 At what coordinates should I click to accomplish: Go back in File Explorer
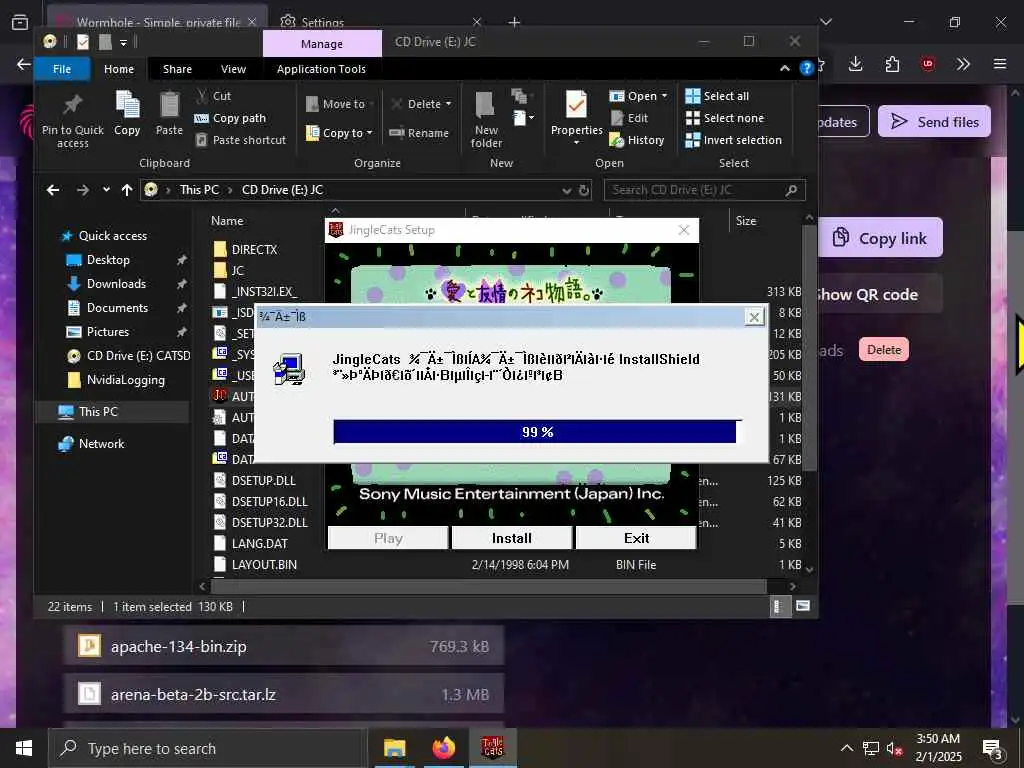point(53,190)
